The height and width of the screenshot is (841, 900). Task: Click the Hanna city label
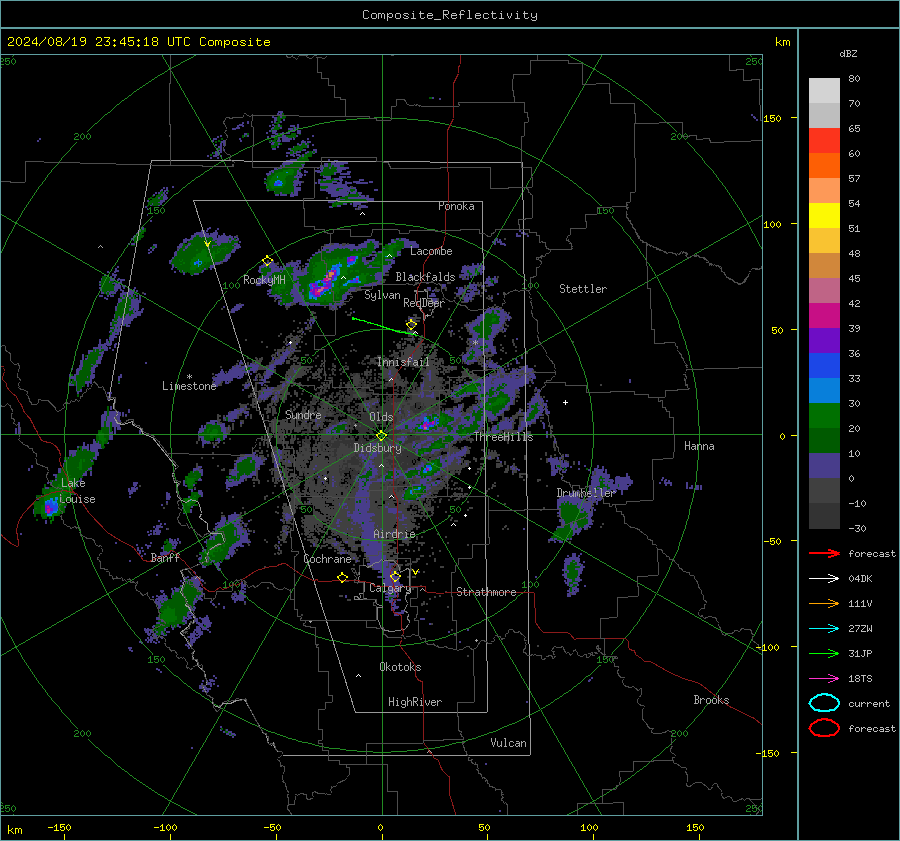699,446
